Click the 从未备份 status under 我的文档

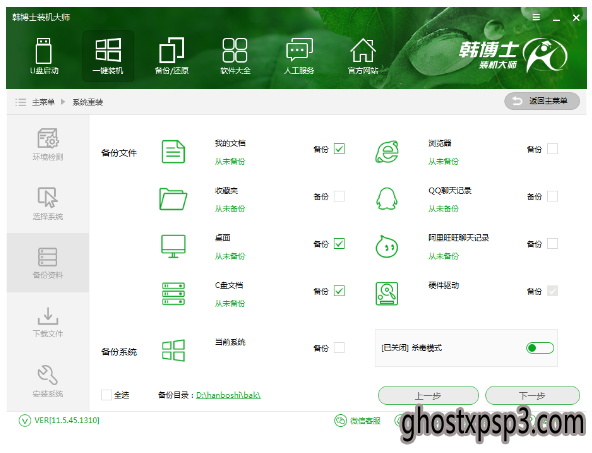[x=230, y=162]
